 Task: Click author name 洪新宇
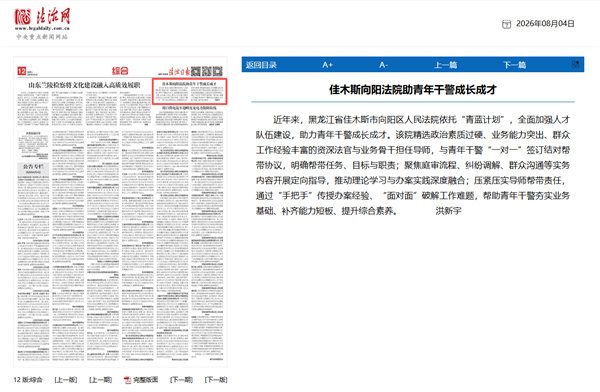pyautogui.click(x=448, y=211)
